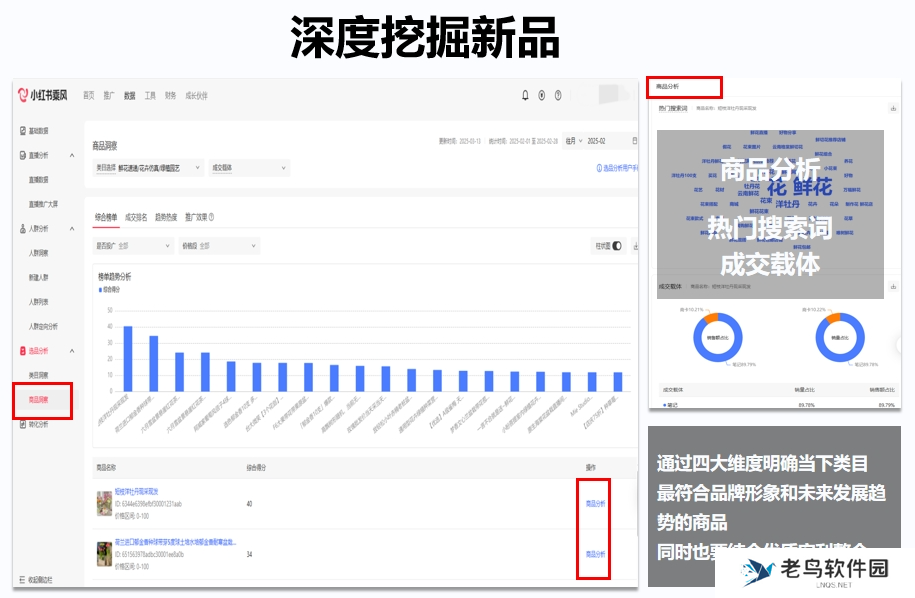
Task: Open the 成交载体 dropdown filter
Action: coord(249,168)
